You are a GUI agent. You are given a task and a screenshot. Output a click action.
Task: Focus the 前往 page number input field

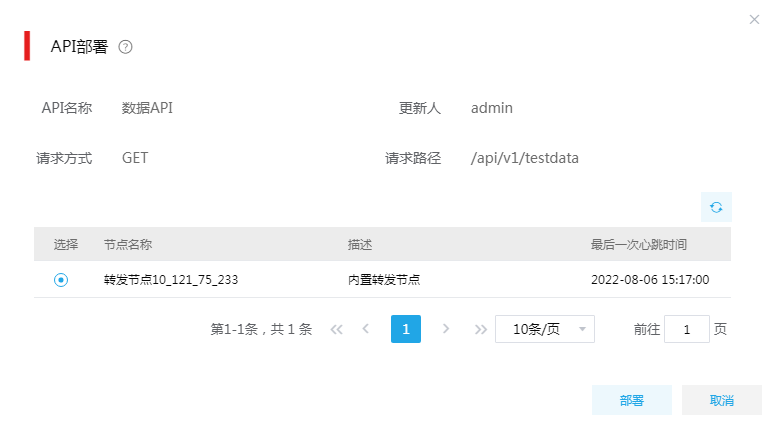pos(687,329)
